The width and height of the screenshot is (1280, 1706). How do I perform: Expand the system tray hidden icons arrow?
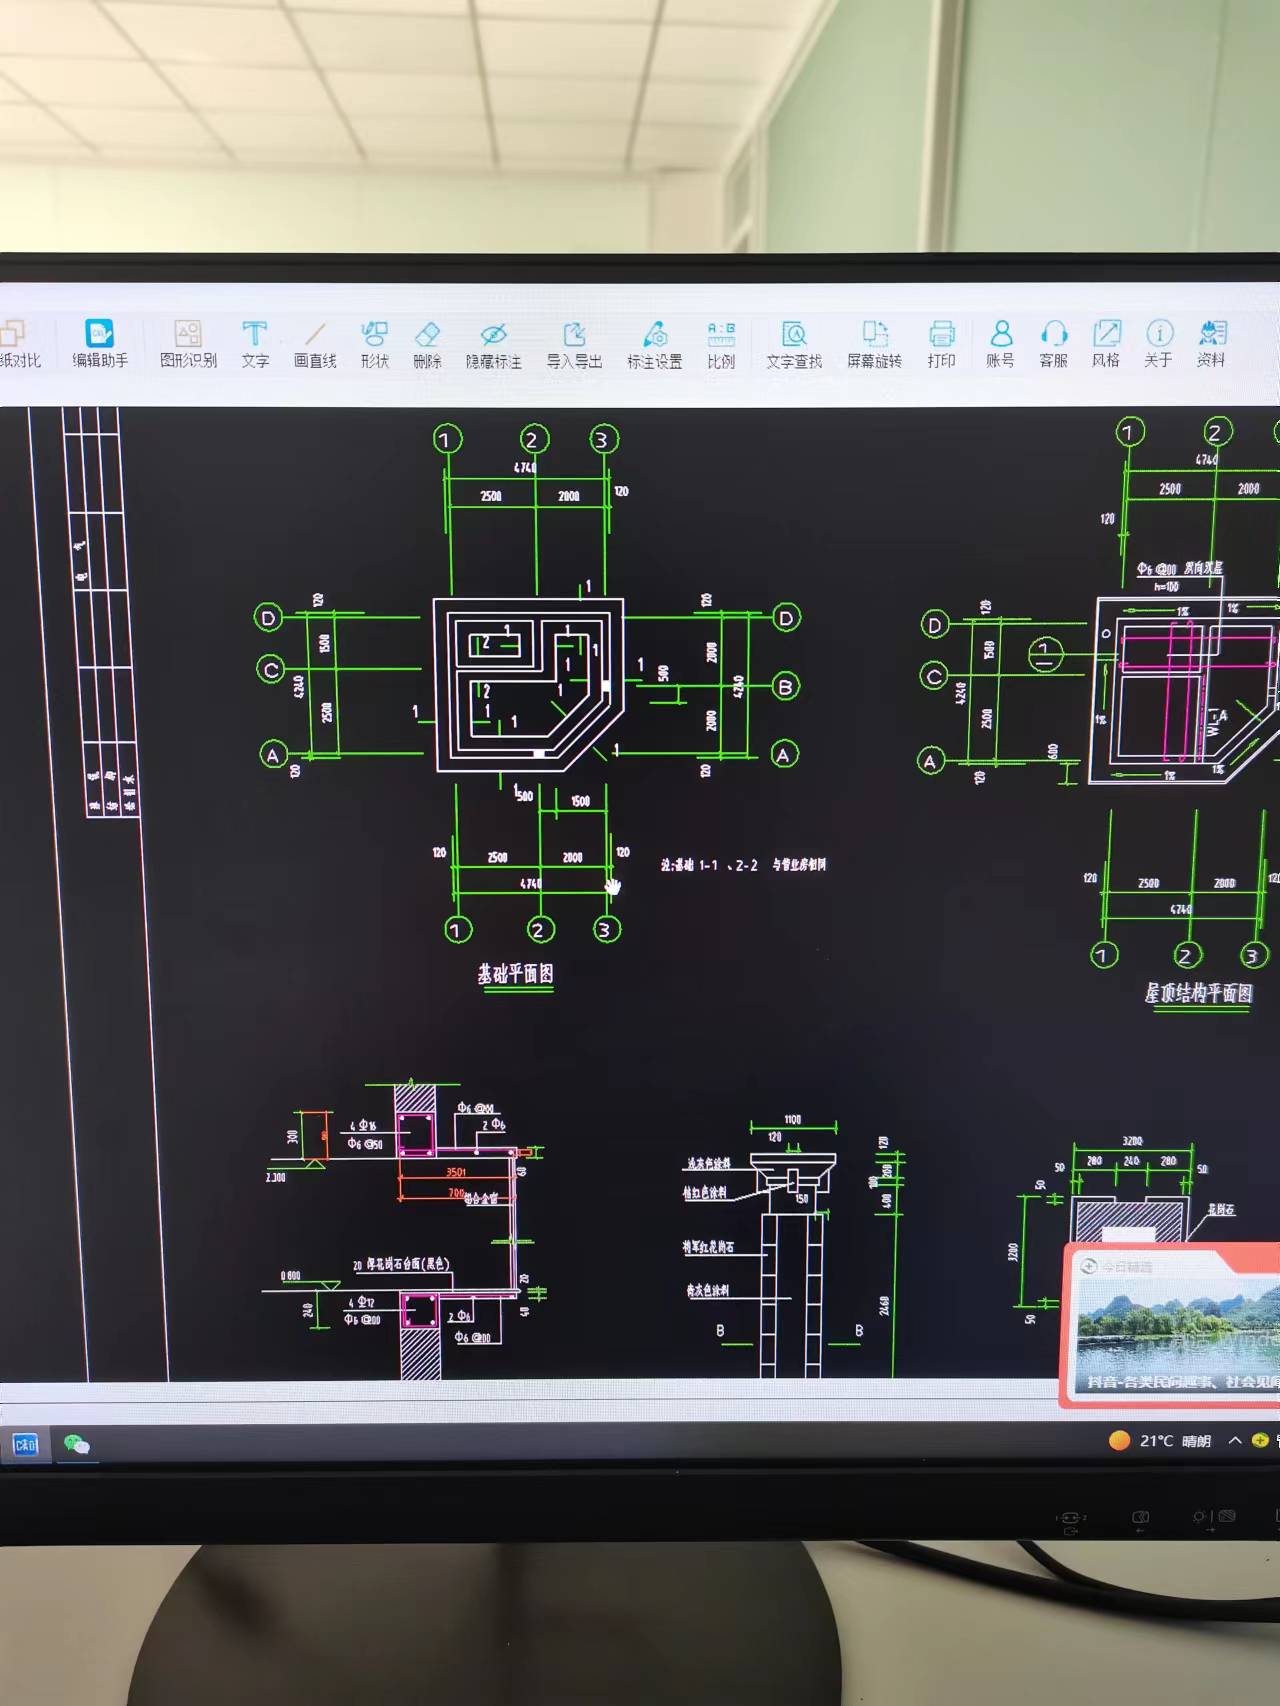(1235, 1440)
